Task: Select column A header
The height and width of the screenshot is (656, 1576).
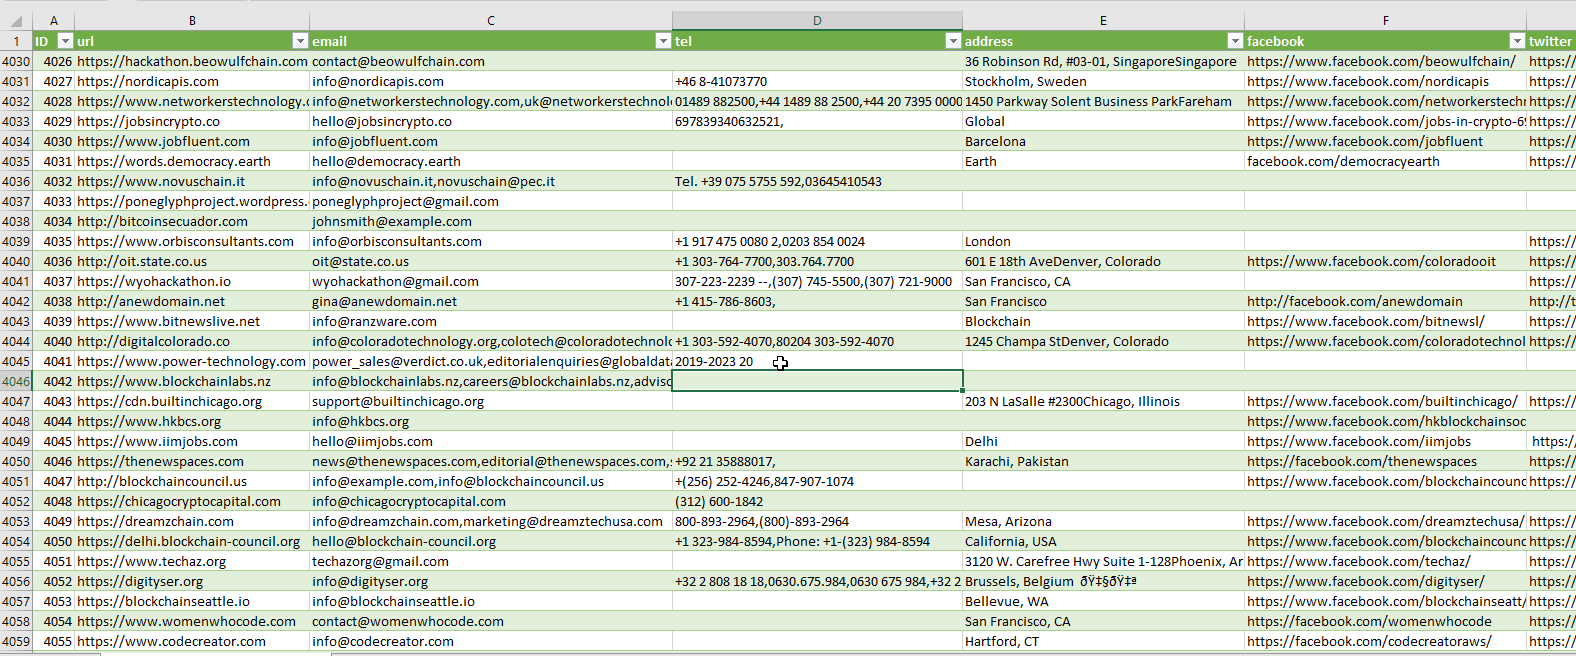Action: coord(54,20)
